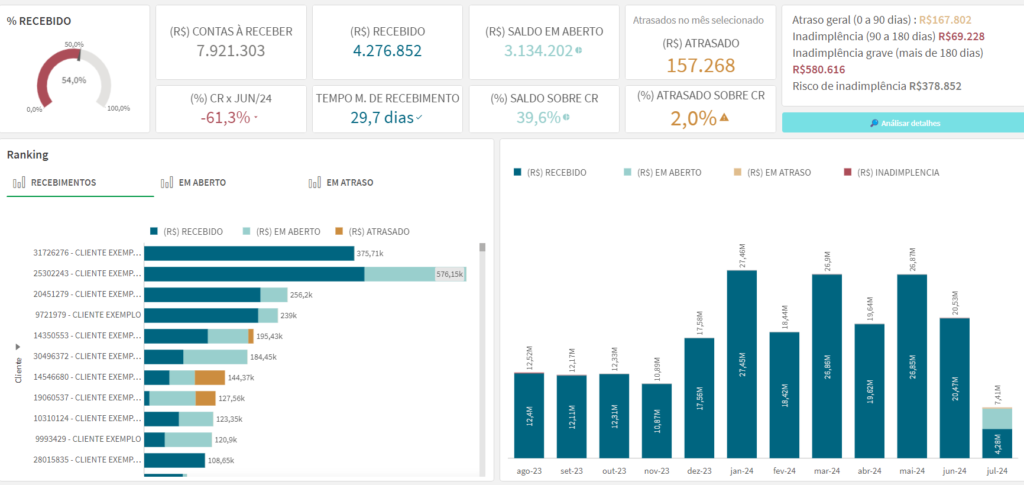Click the small down indicator beside -61,3%
The height and width of the screenshot is (485, 1024).
click(x=256, y=118)
